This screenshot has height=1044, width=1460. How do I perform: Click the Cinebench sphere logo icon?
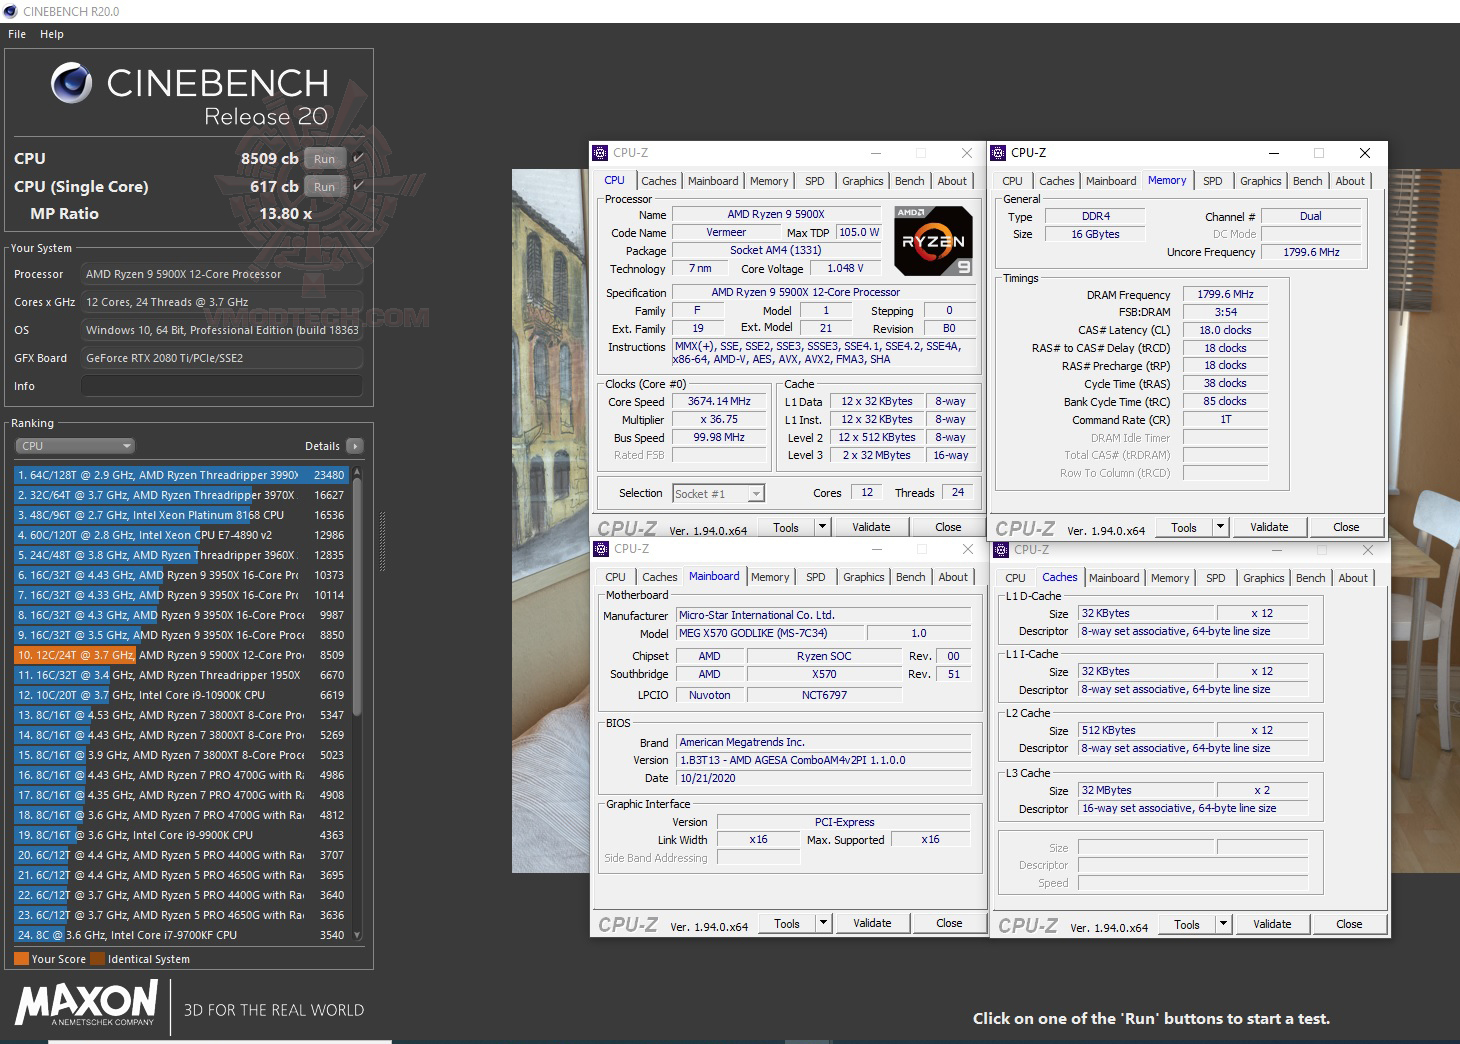coord(71,83)
